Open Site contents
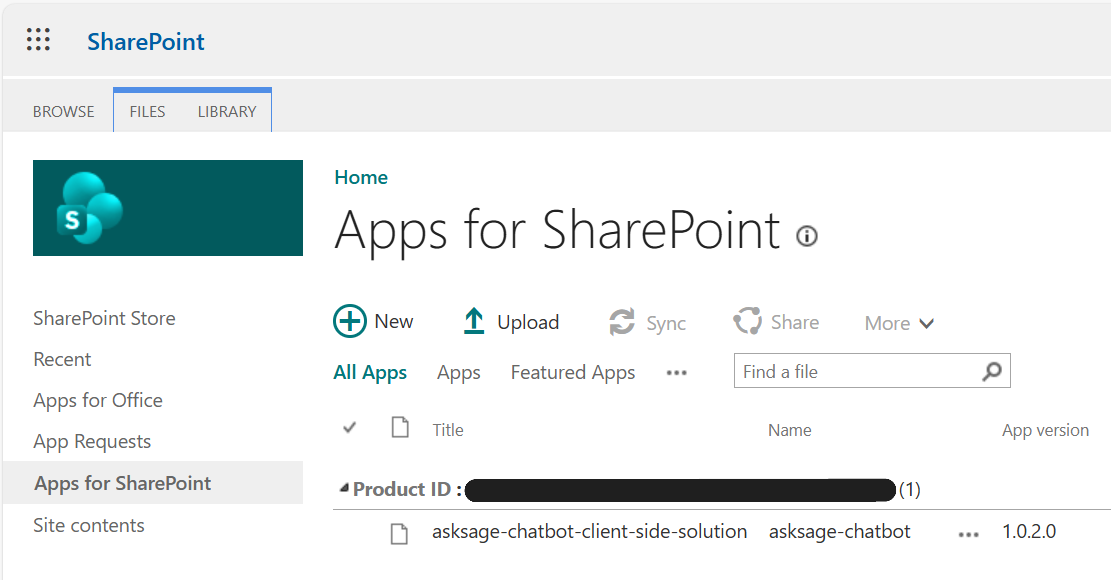The height and width of the screenshot is (580, 1111). [x=89, y=524]
